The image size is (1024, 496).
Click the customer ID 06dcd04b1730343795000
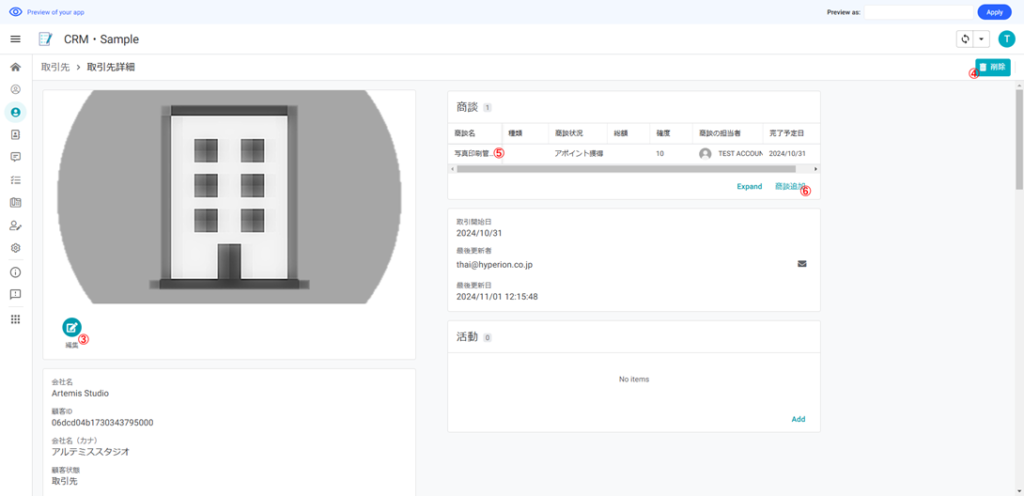(103, 422)
